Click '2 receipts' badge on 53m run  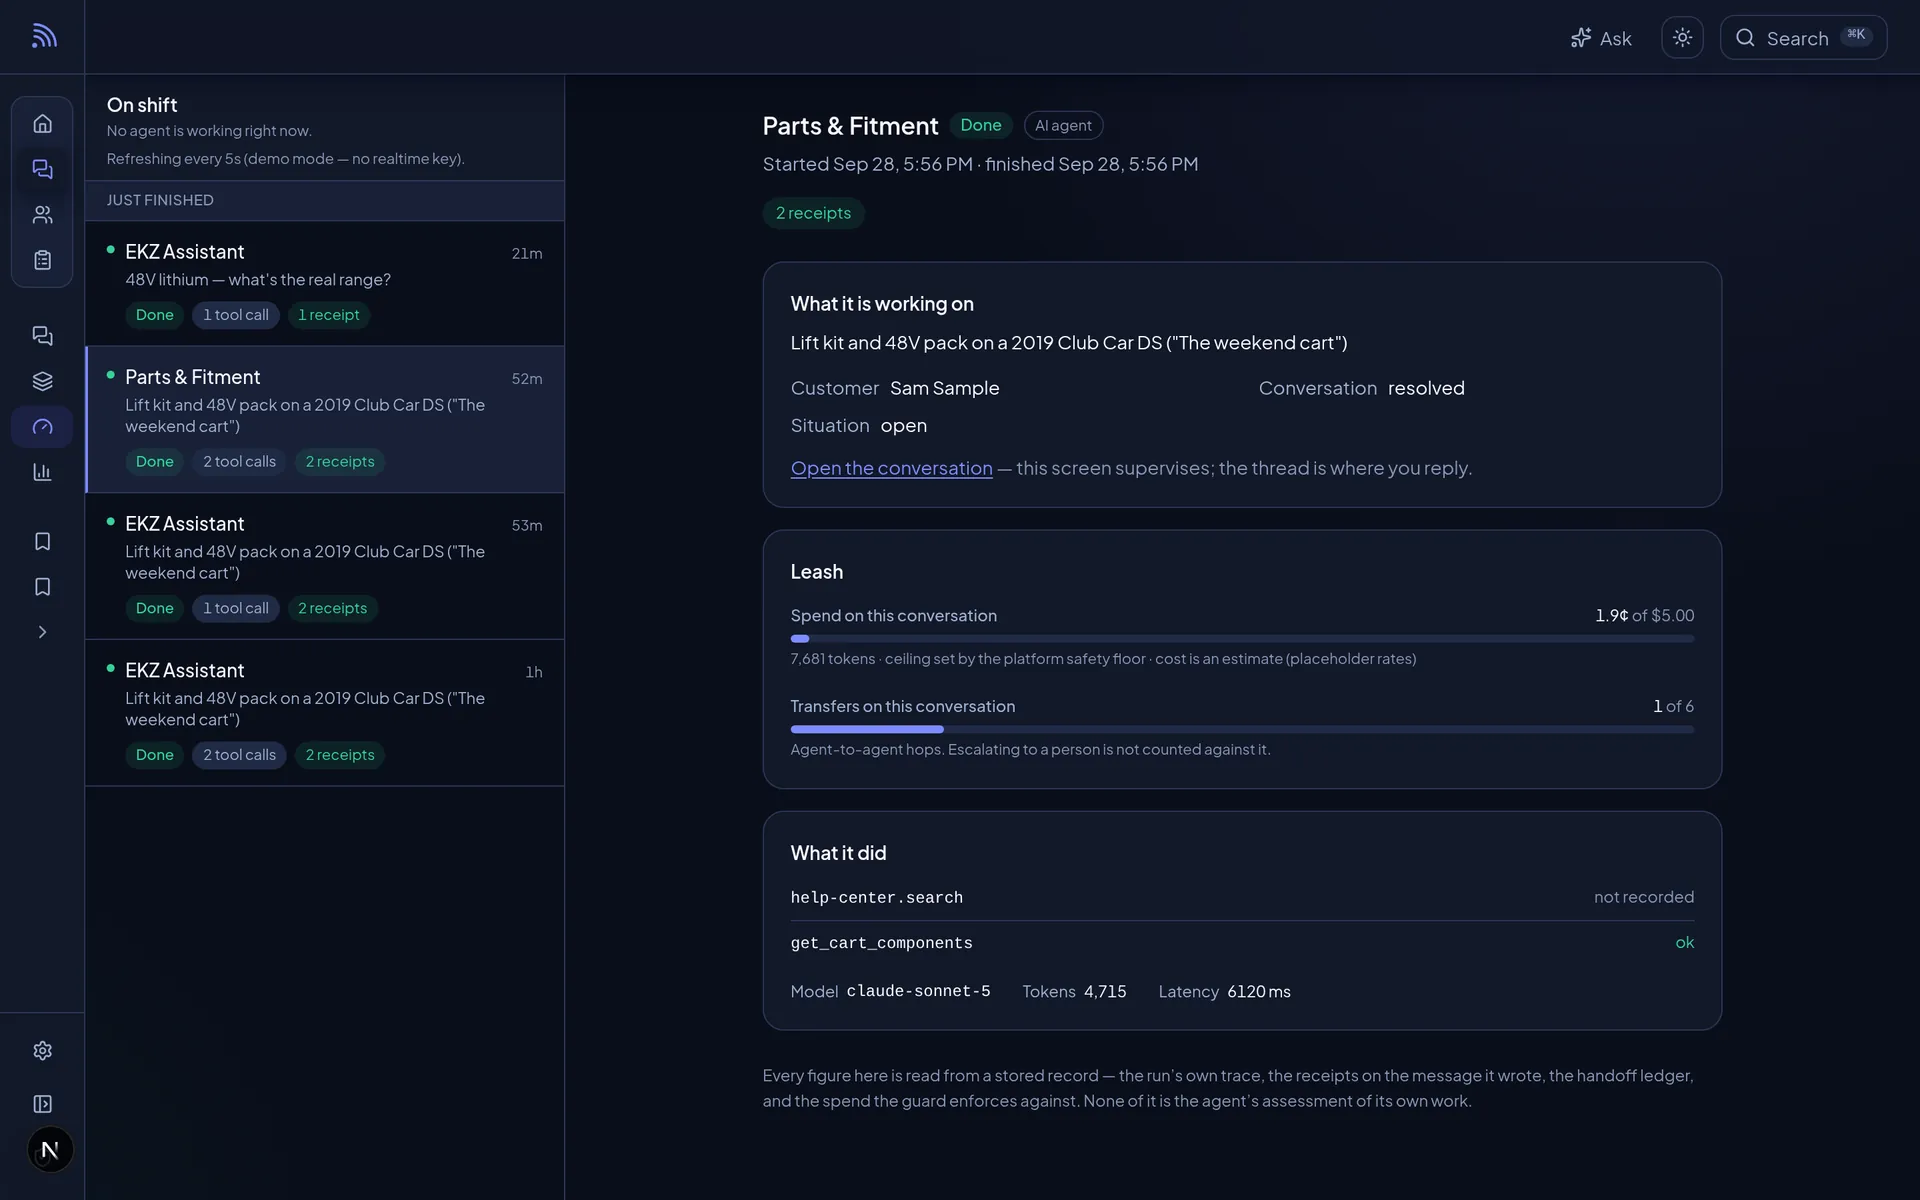click(332, 608)
